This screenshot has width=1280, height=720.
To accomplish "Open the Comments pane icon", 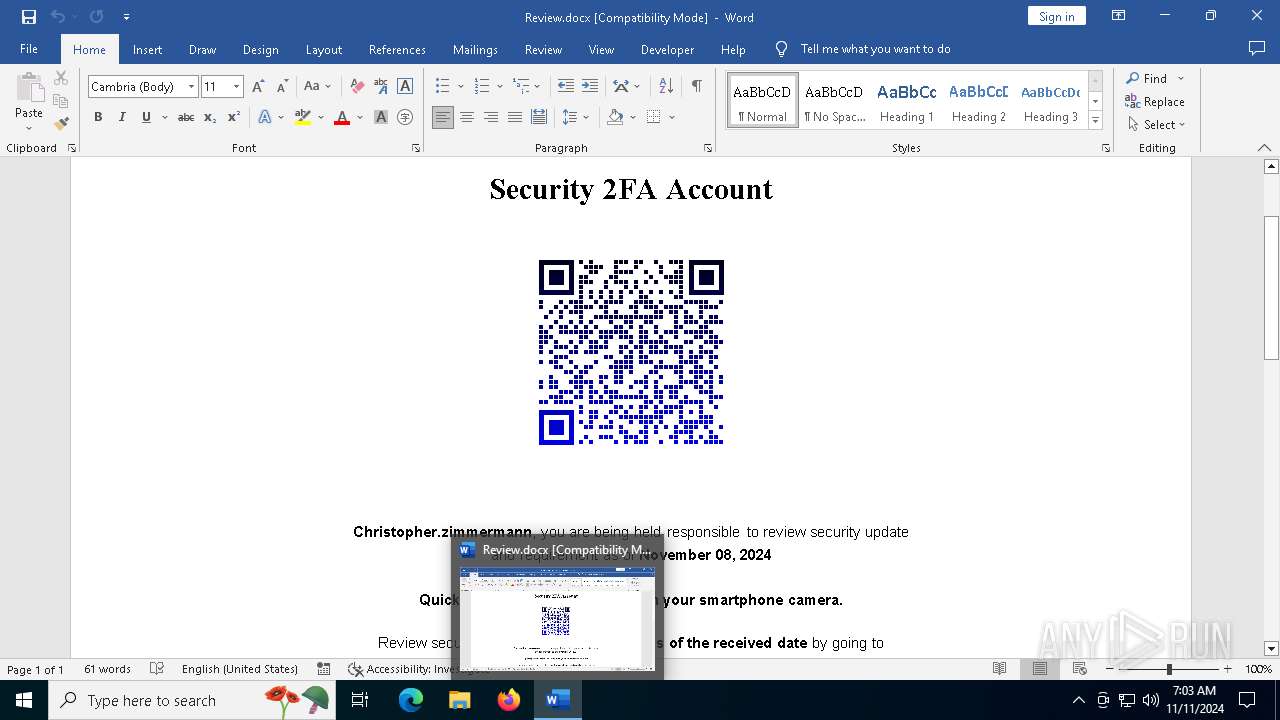I will pyautogui.click(x=1257, y=49).
